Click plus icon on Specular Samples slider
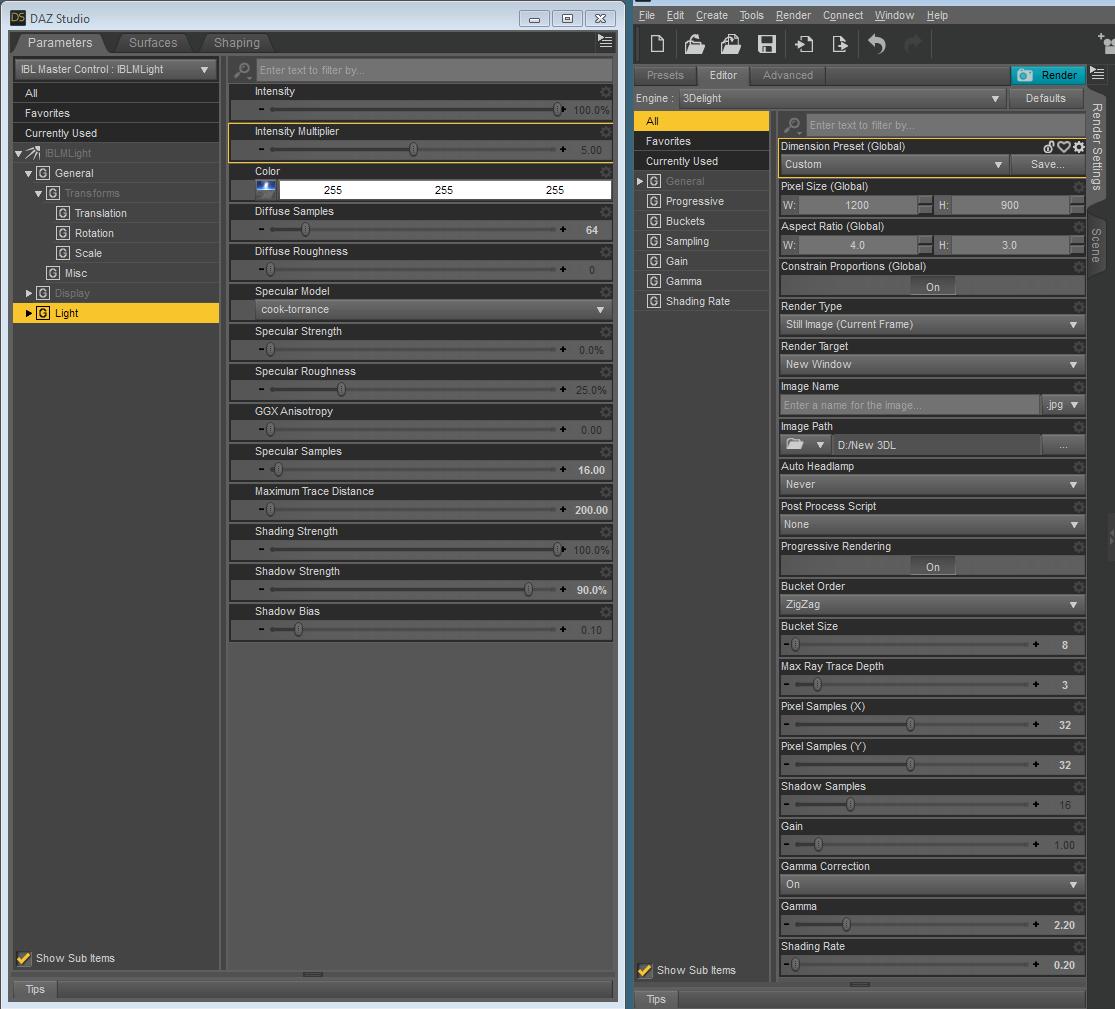The image size is (1115, 1009). [563, 469]
